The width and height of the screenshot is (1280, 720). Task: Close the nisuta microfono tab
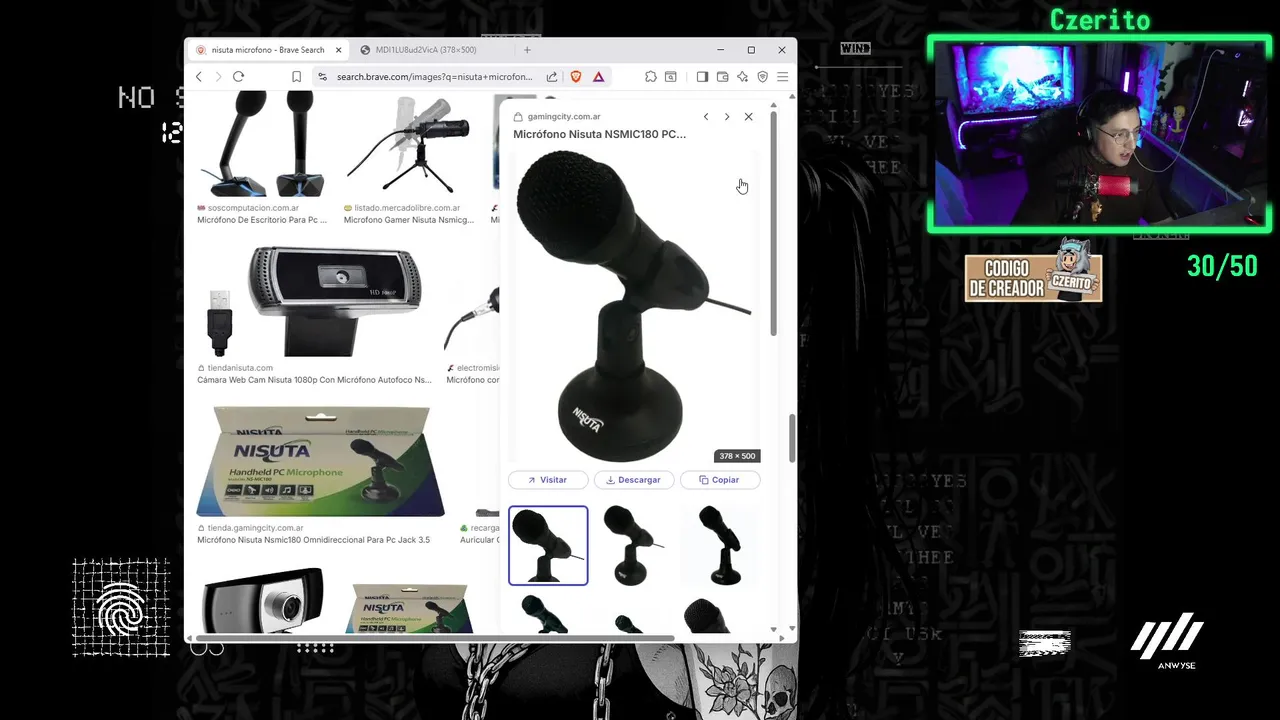339,50
